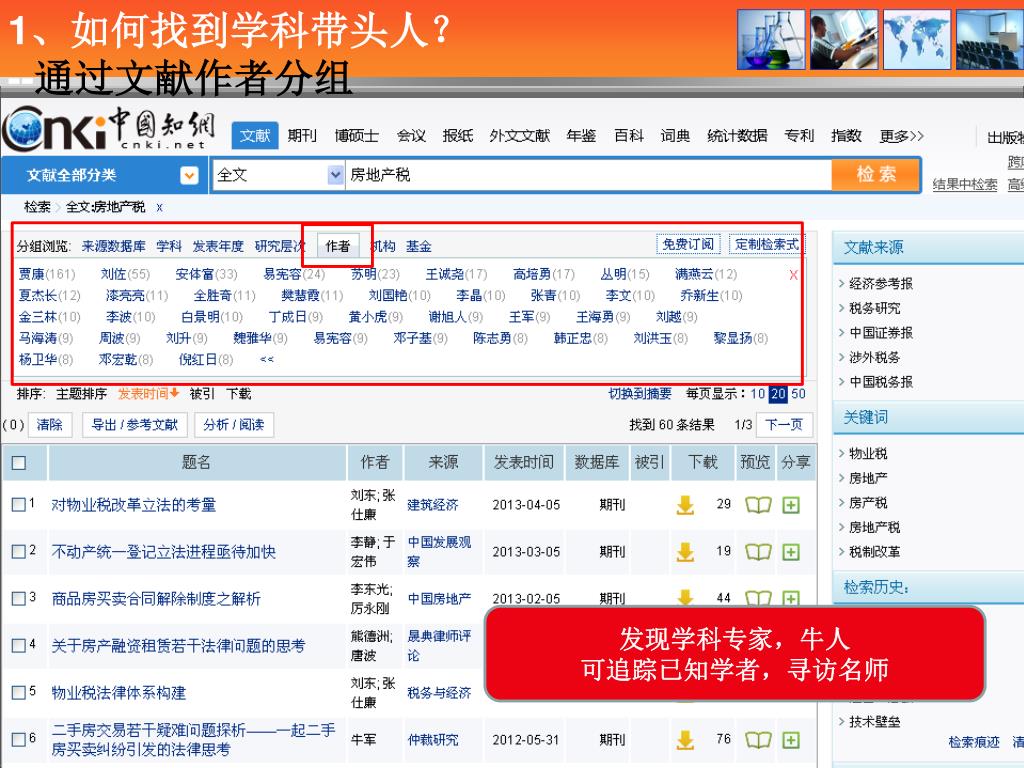Show 50 results per page
Viewport: 1024px width, 768px height.
pos(798,394)
